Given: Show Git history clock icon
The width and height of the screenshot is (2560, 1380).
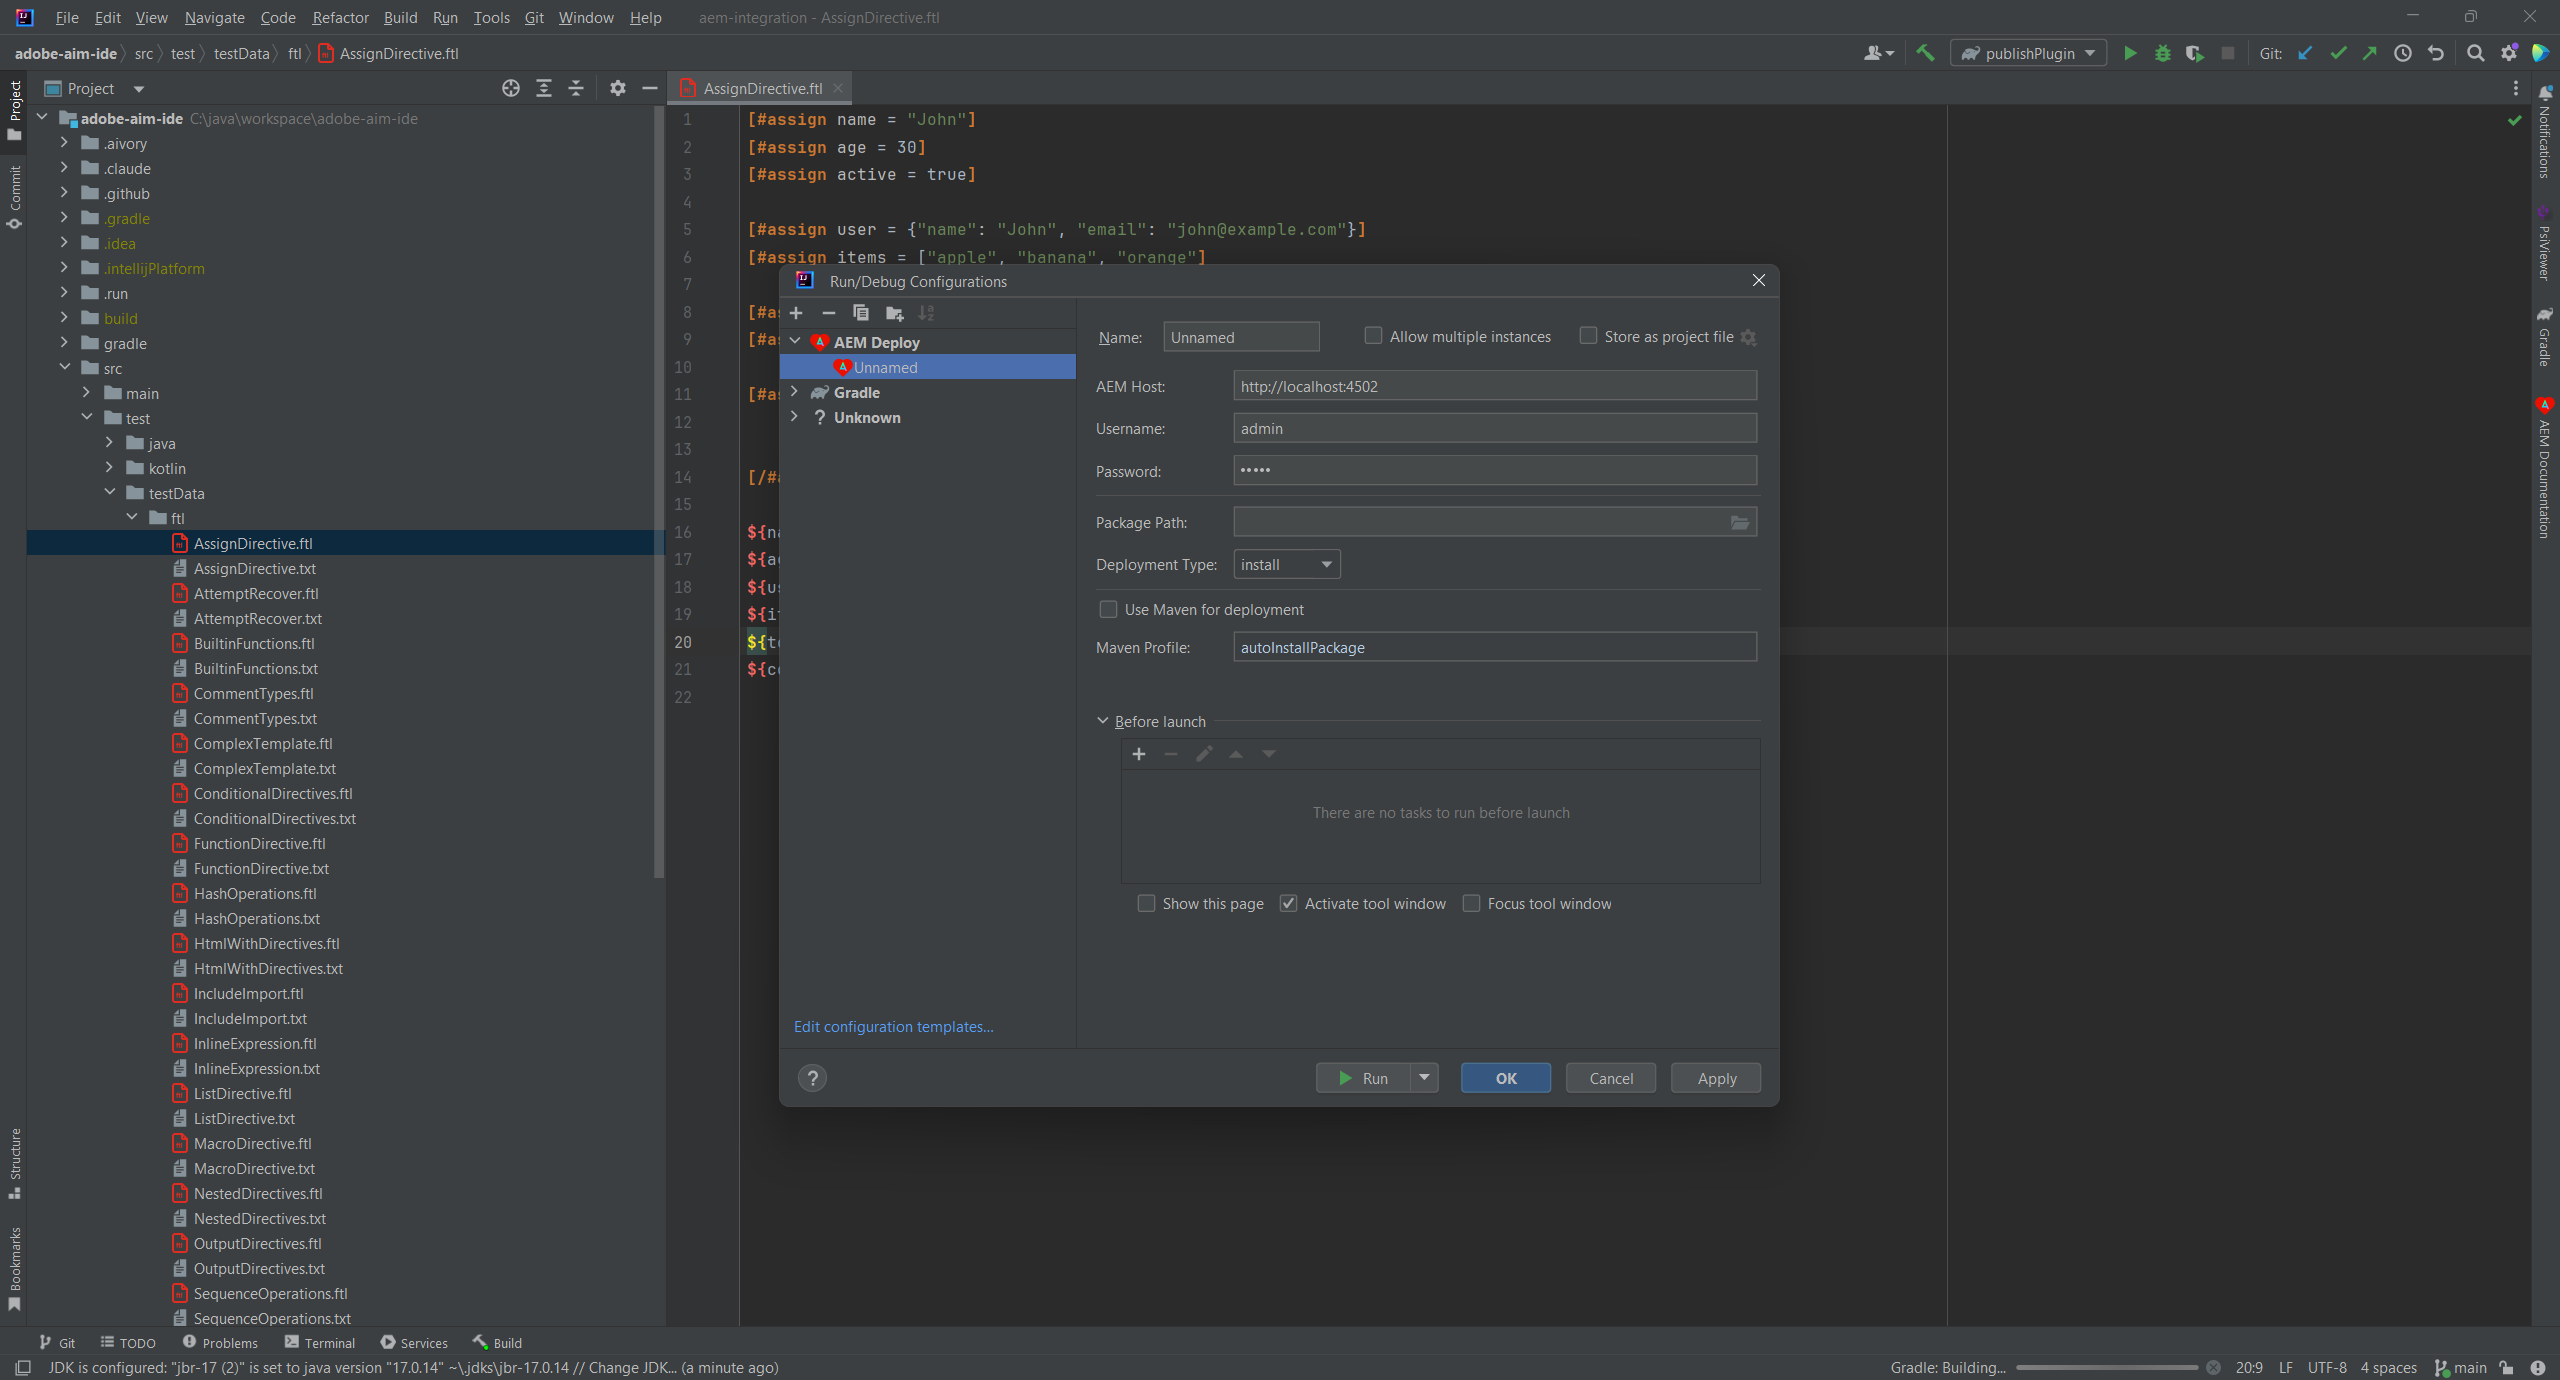Looking at the screenshot, I should click(2403, 53).
